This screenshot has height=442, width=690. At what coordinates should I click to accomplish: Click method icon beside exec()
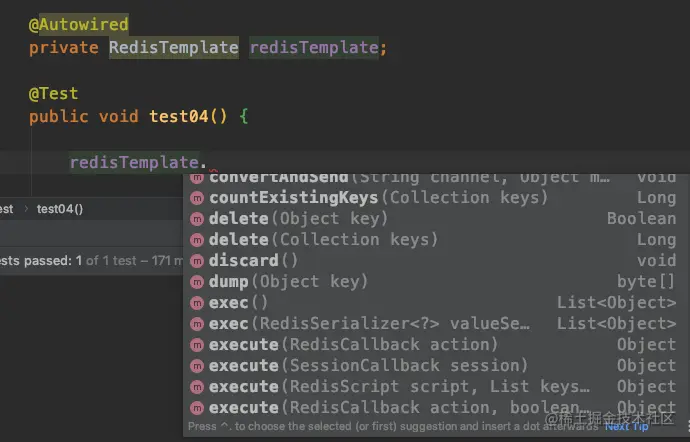pyautogui.click(x=197, y=303)
